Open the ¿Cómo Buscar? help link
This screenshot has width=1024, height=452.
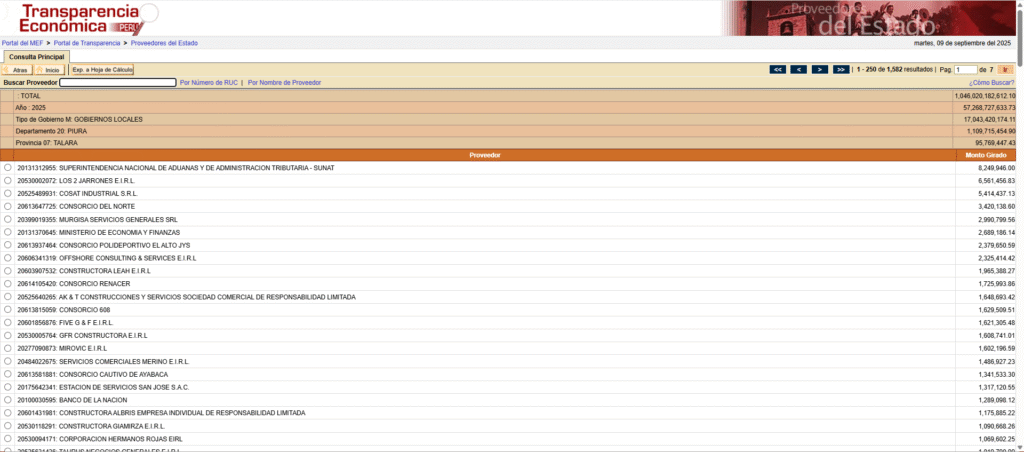[992, 83]
